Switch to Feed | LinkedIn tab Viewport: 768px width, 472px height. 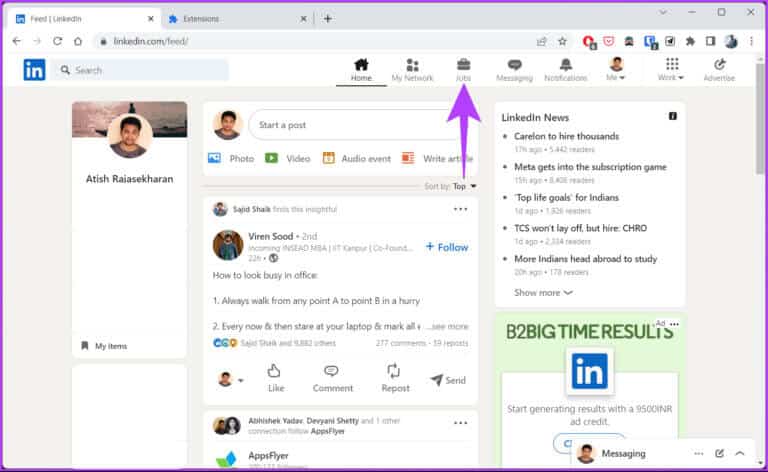pyautogui.click(x=84, y=19)
